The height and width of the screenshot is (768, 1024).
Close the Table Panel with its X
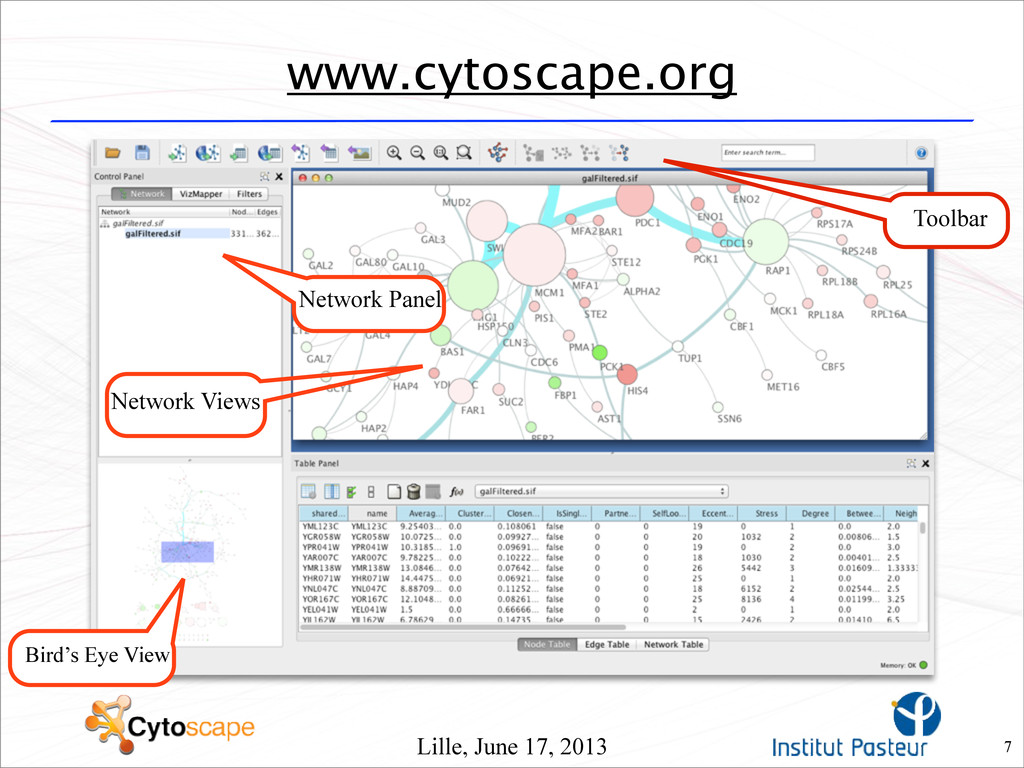[x=925, y=463]
